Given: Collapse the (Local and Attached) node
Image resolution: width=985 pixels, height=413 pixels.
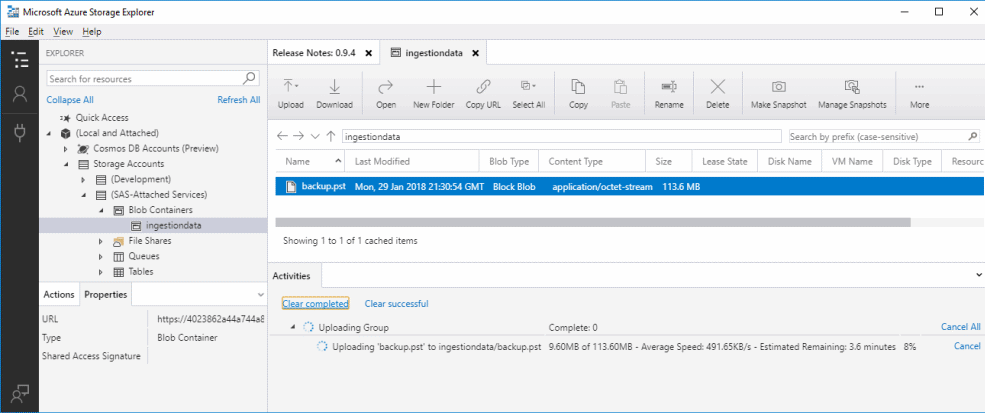Looking at the screenshot, I should 50,133.
